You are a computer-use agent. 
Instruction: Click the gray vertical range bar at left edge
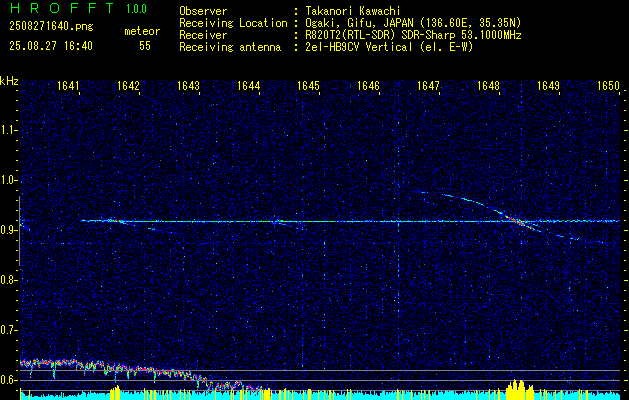[20, 231]
